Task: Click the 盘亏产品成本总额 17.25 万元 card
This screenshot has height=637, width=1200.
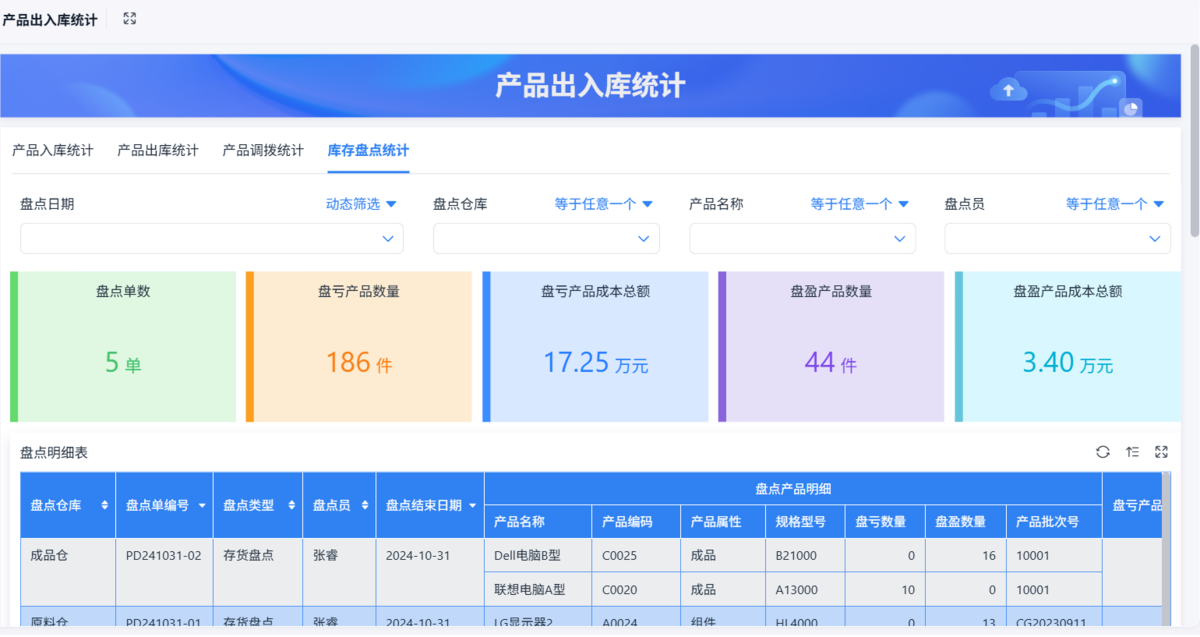Action: tap(595, 347)
